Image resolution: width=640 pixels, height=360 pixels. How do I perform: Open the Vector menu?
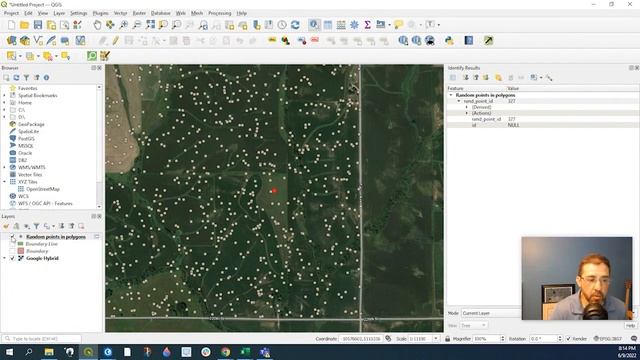[120, 13]
